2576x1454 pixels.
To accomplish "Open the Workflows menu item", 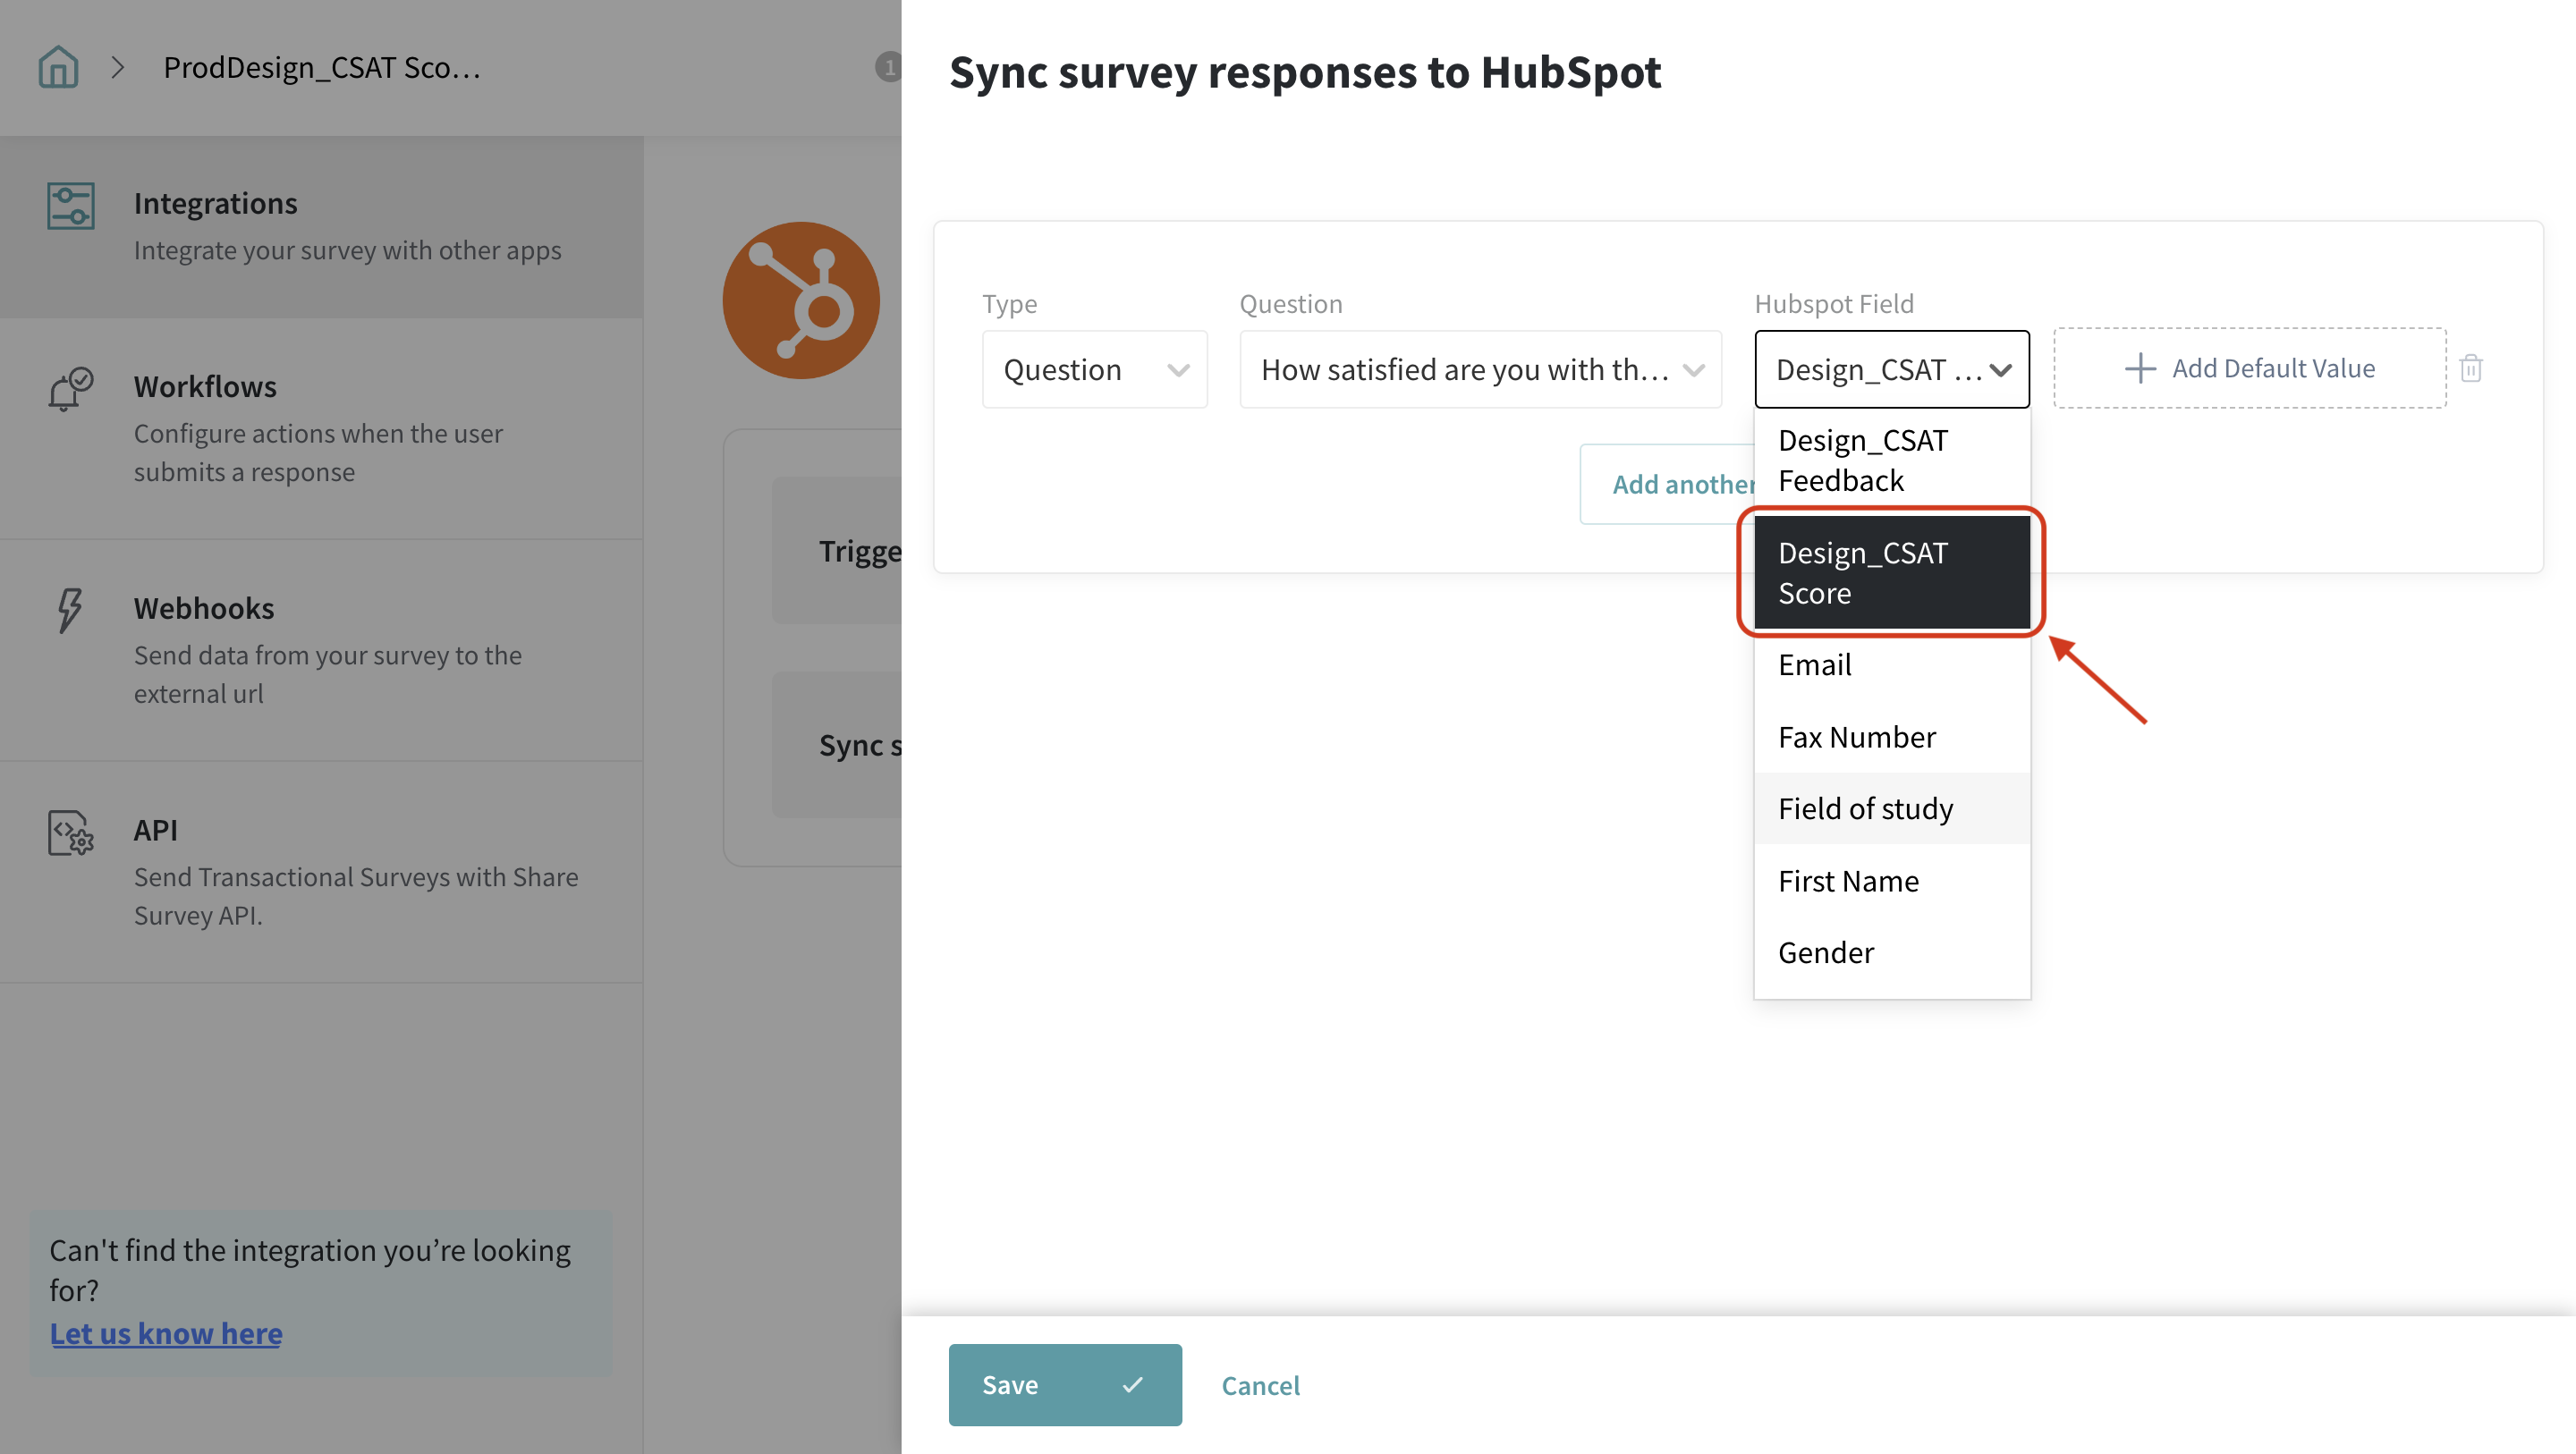I will pos(322,429).
